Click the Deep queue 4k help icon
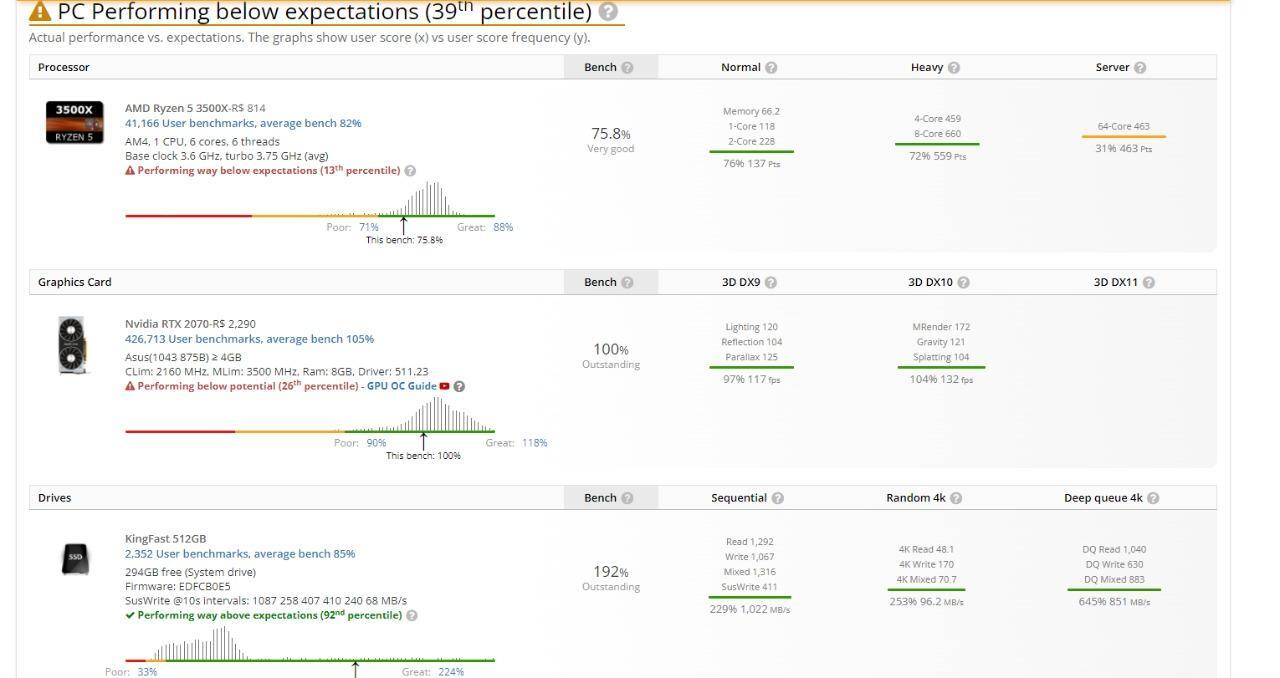The width and height of the screenshot is (1280, 678). pos(1153,498)
